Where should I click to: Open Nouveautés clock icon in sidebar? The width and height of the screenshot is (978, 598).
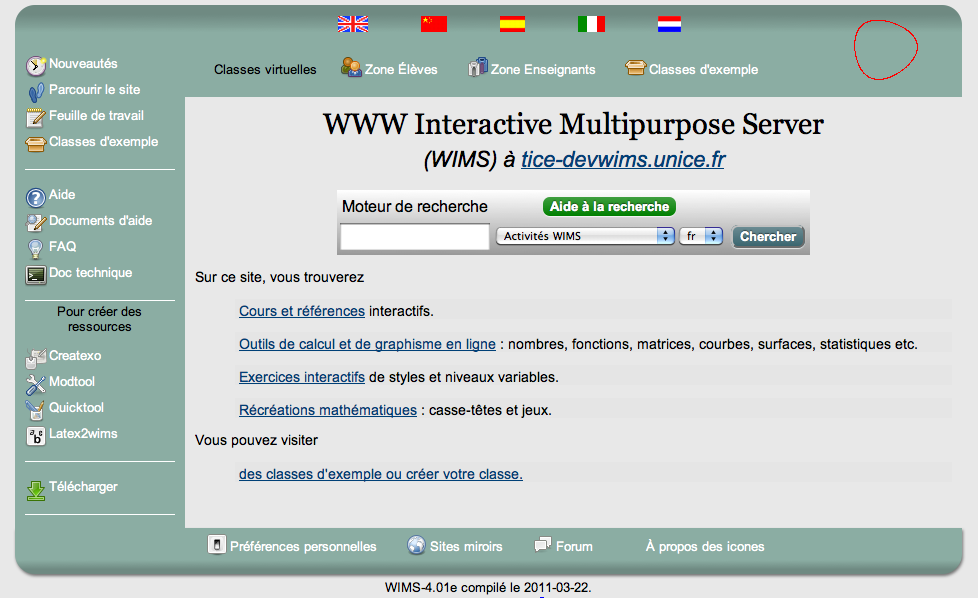pos(35,65)
